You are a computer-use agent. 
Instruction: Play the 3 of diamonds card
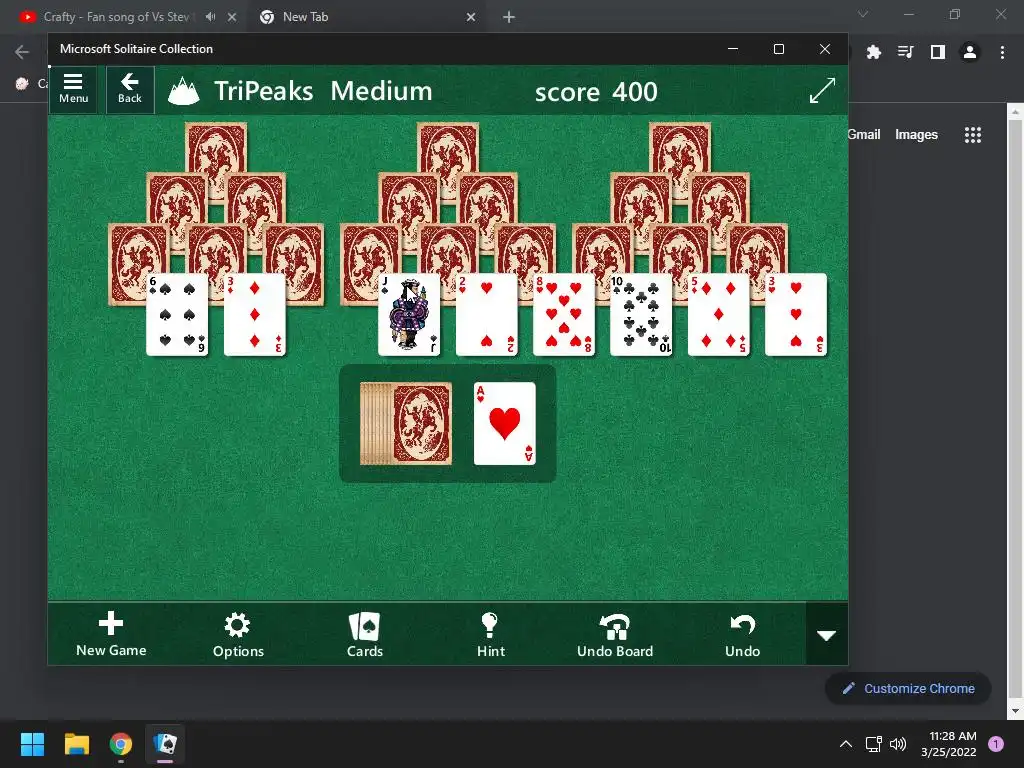pos(255,314)
